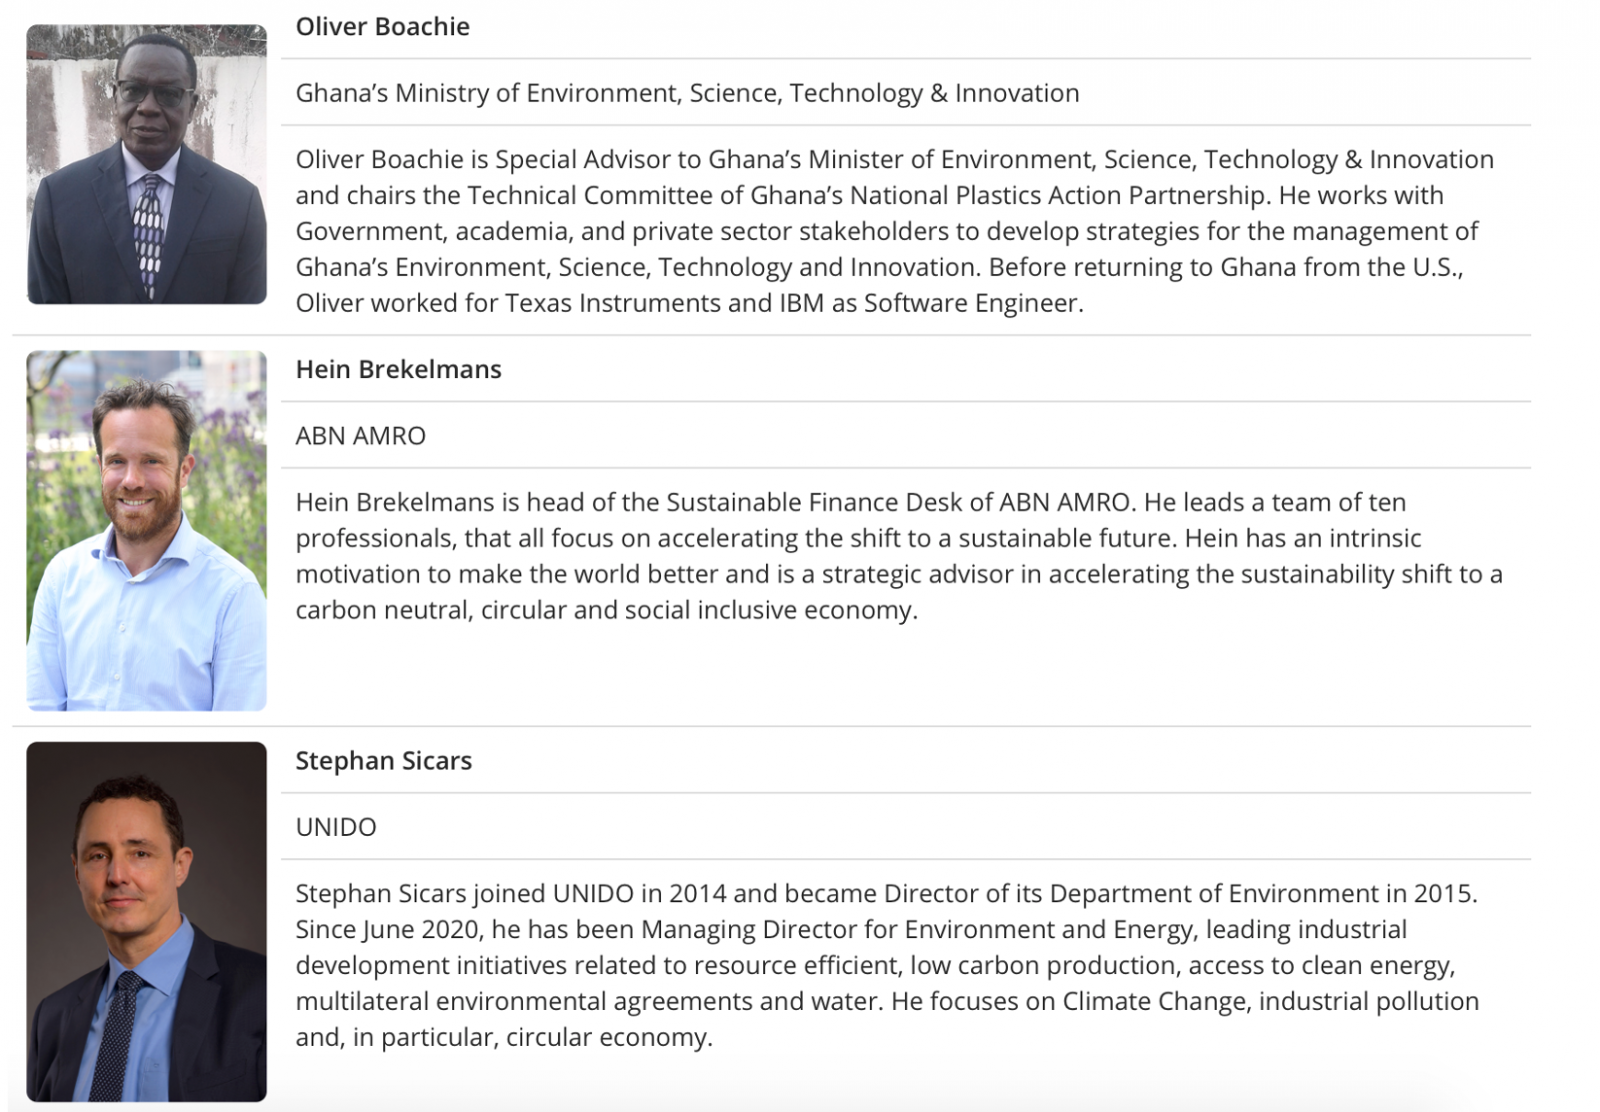Click the bold 'Stephan Sicars' name heading

point(383,761)
